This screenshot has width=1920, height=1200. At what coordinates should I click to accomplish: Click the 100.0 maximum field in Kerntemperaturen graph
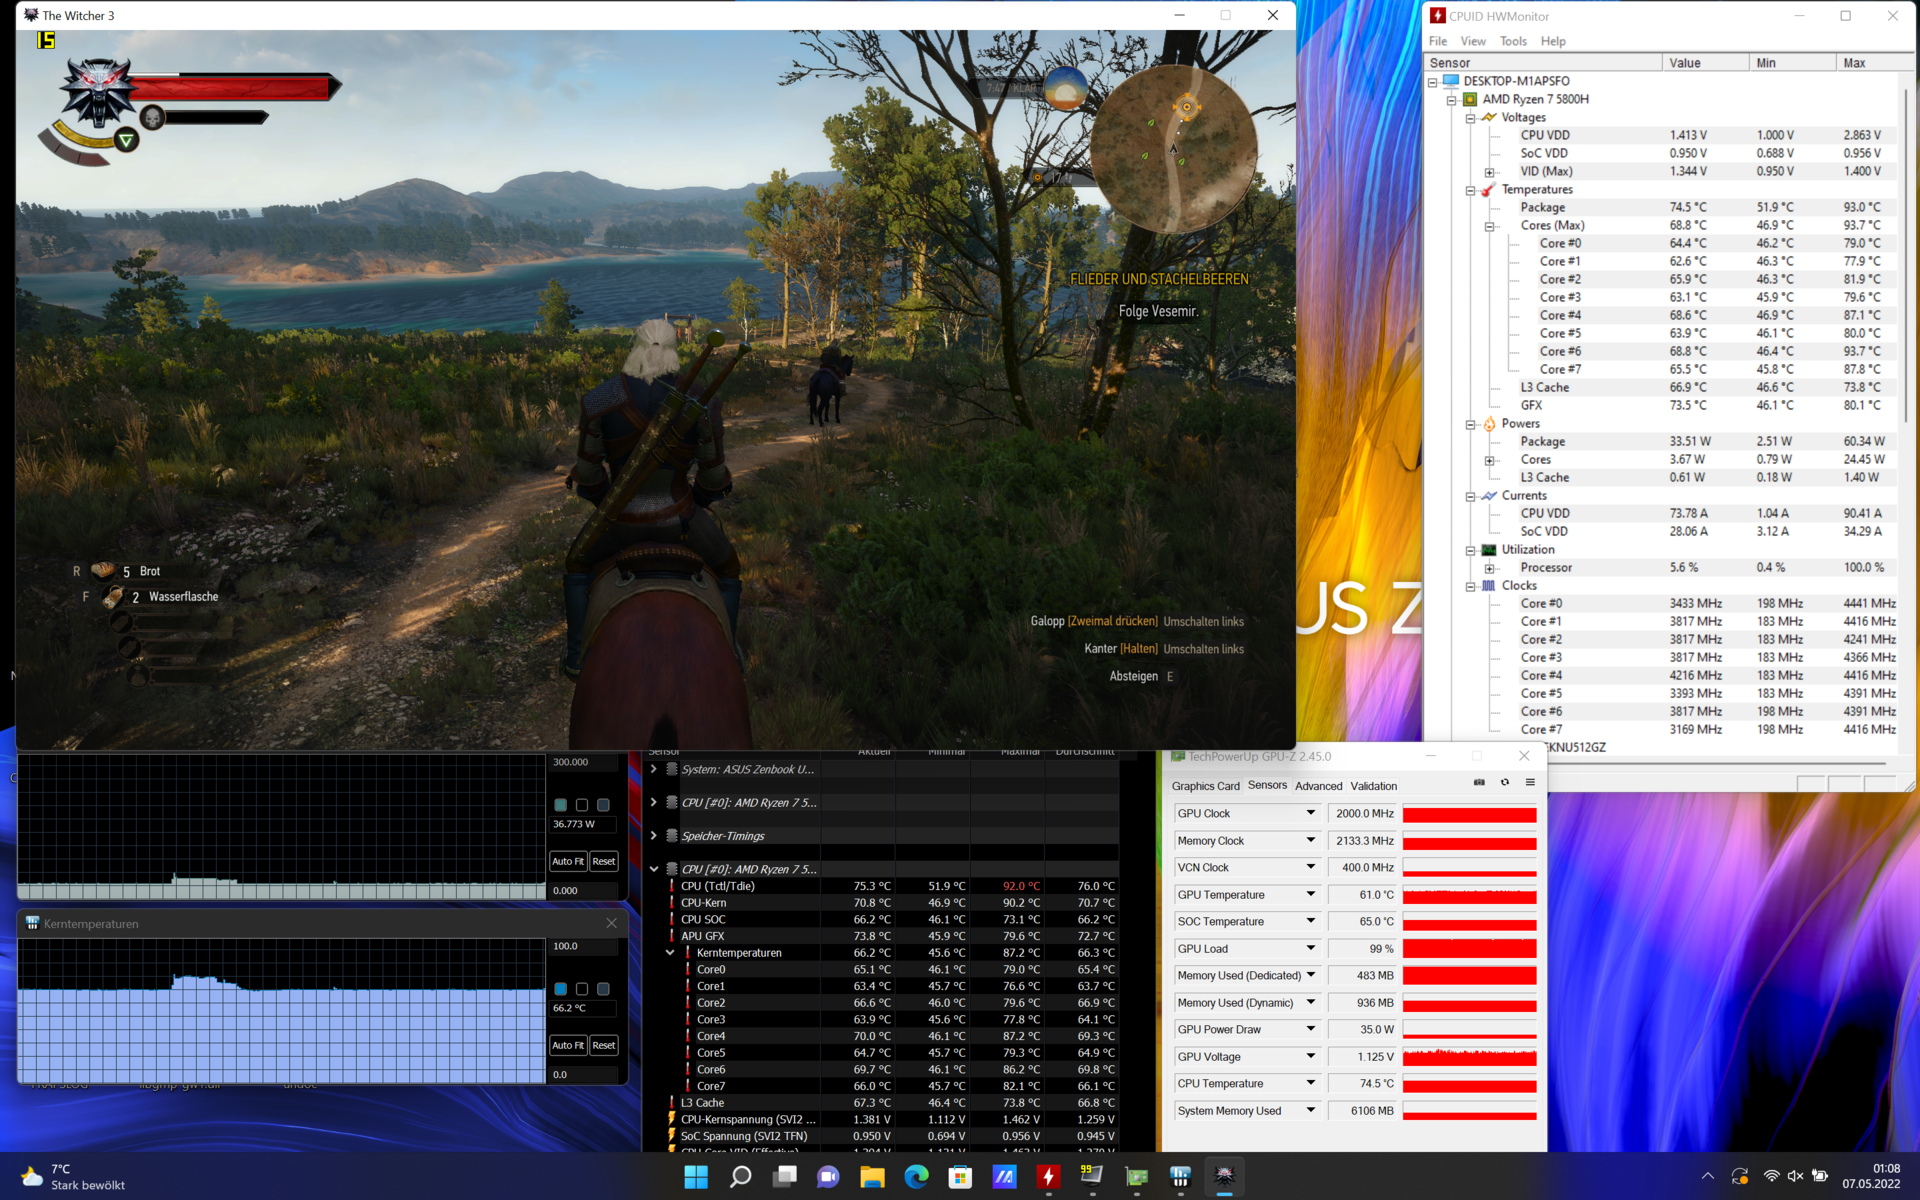[582, 946]
